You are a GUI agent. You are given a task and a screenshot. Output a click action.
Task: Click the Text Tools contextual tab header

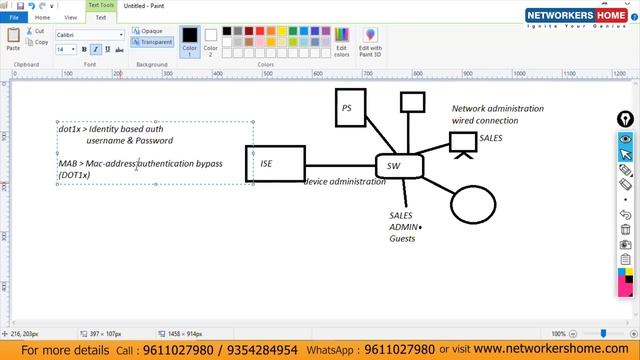[101, 5]
